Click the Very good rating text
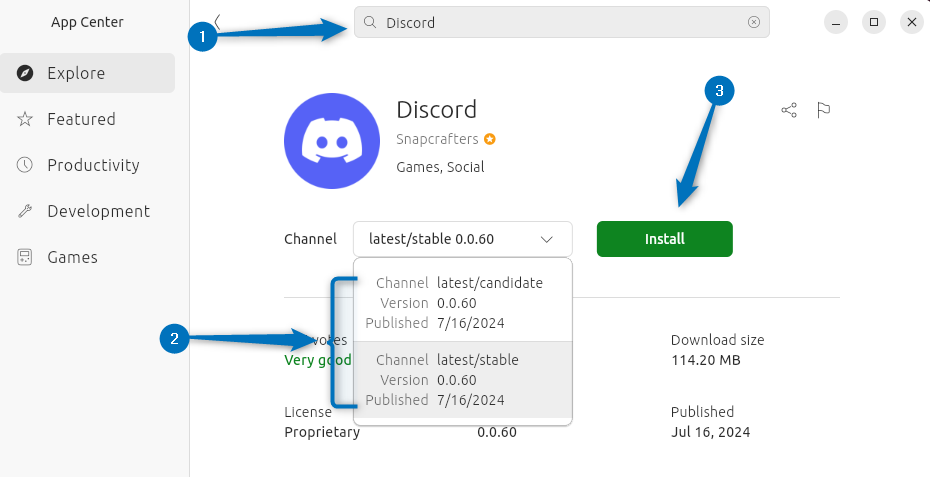Screen dimensions: 930x477 318,360
